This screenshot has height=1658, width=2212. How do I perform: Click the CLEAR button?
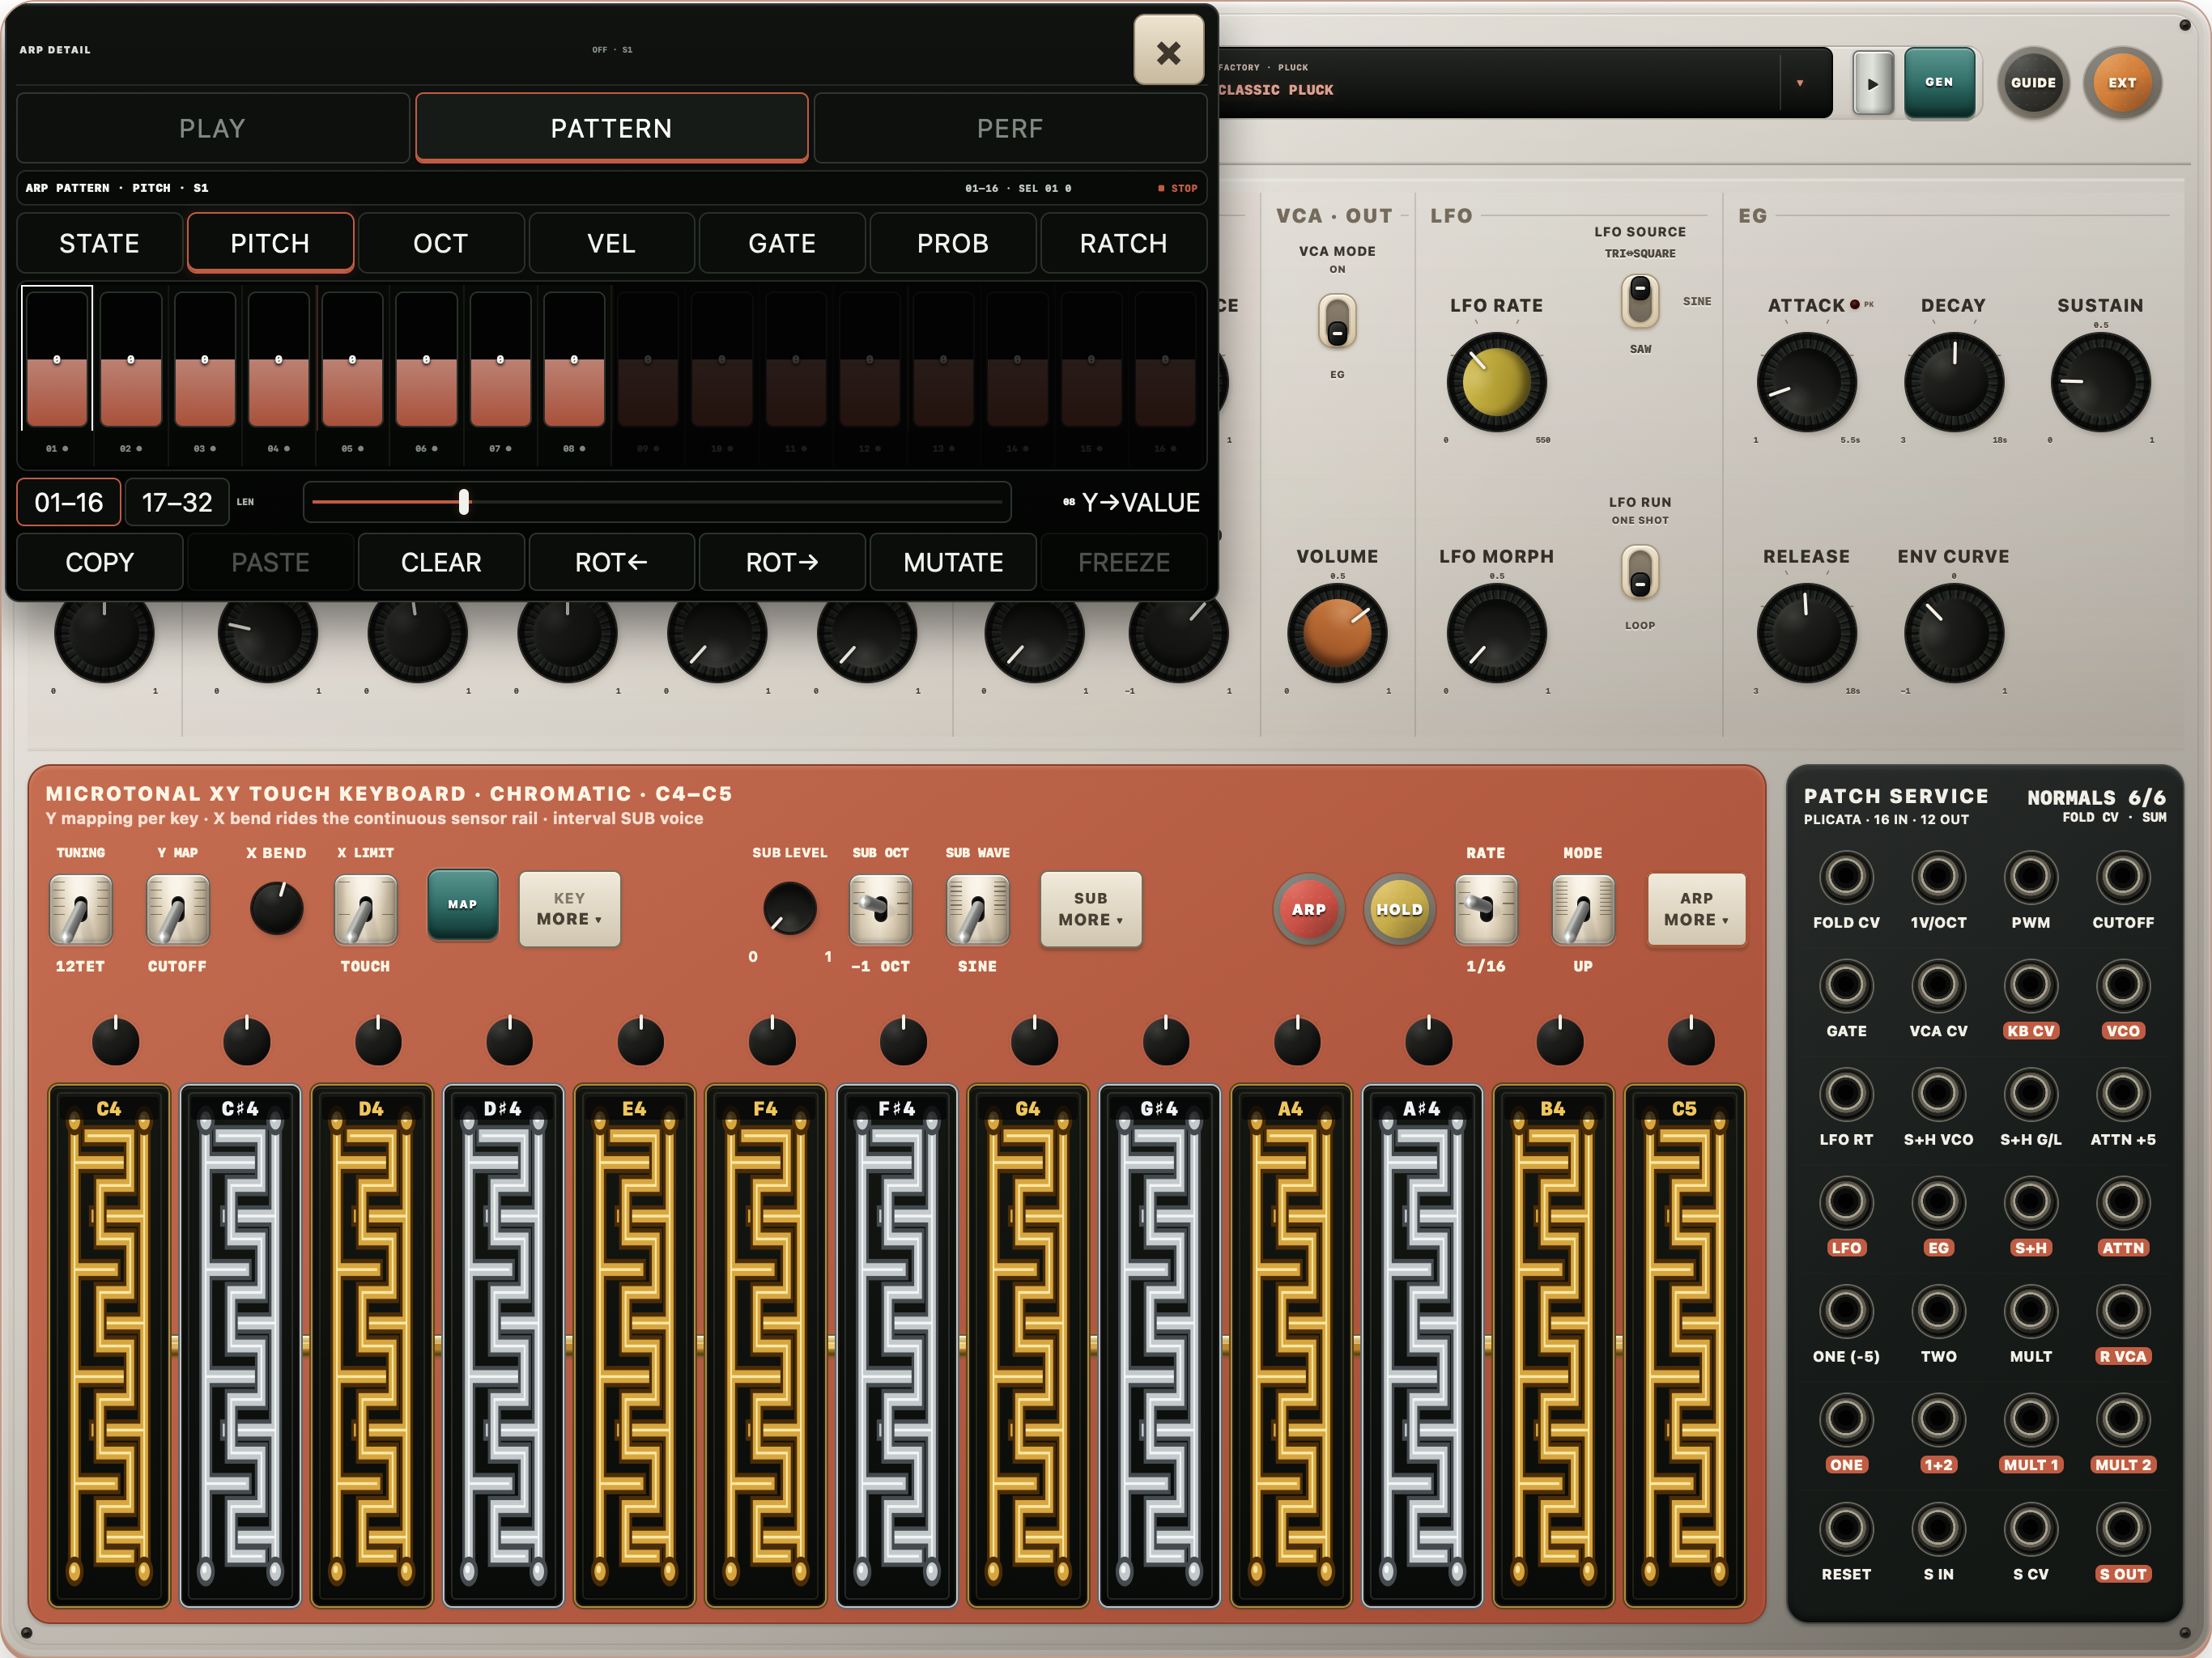coord(441,562)
